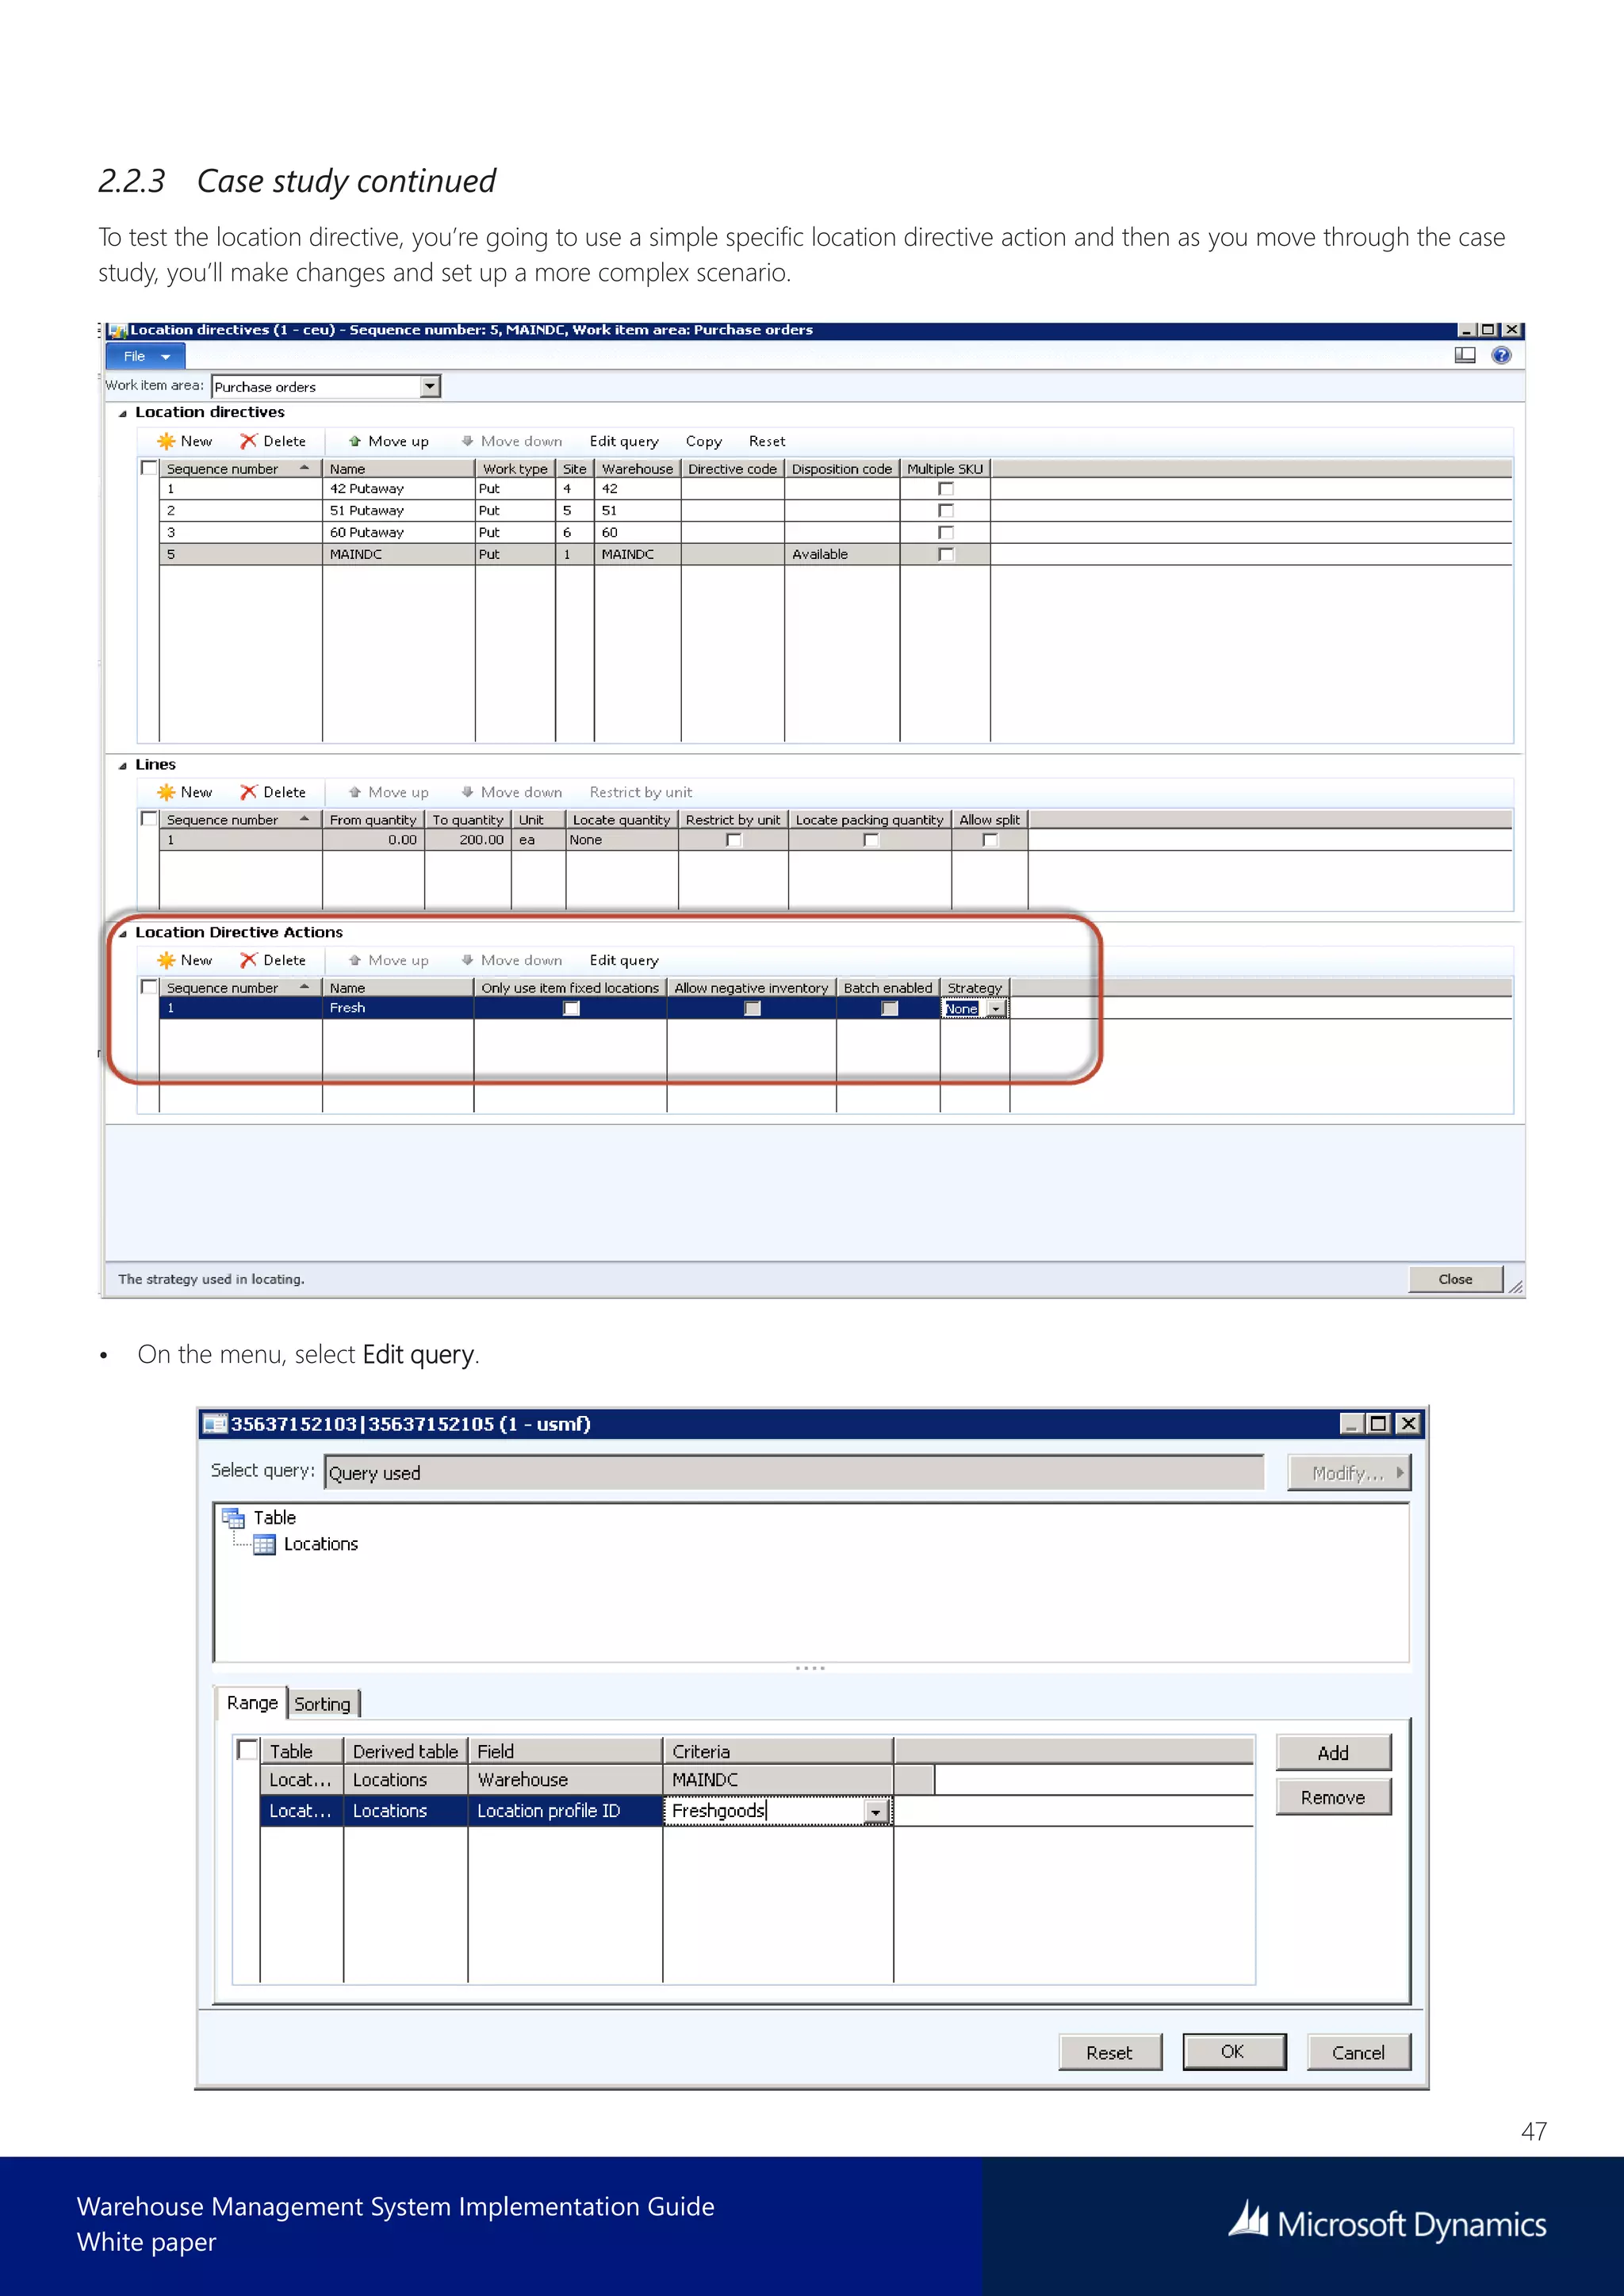Toggle Multiple SKU checkbox for 51 Putaway
Viewport: 1624px width, 2296px height.
tap(945, 511)
